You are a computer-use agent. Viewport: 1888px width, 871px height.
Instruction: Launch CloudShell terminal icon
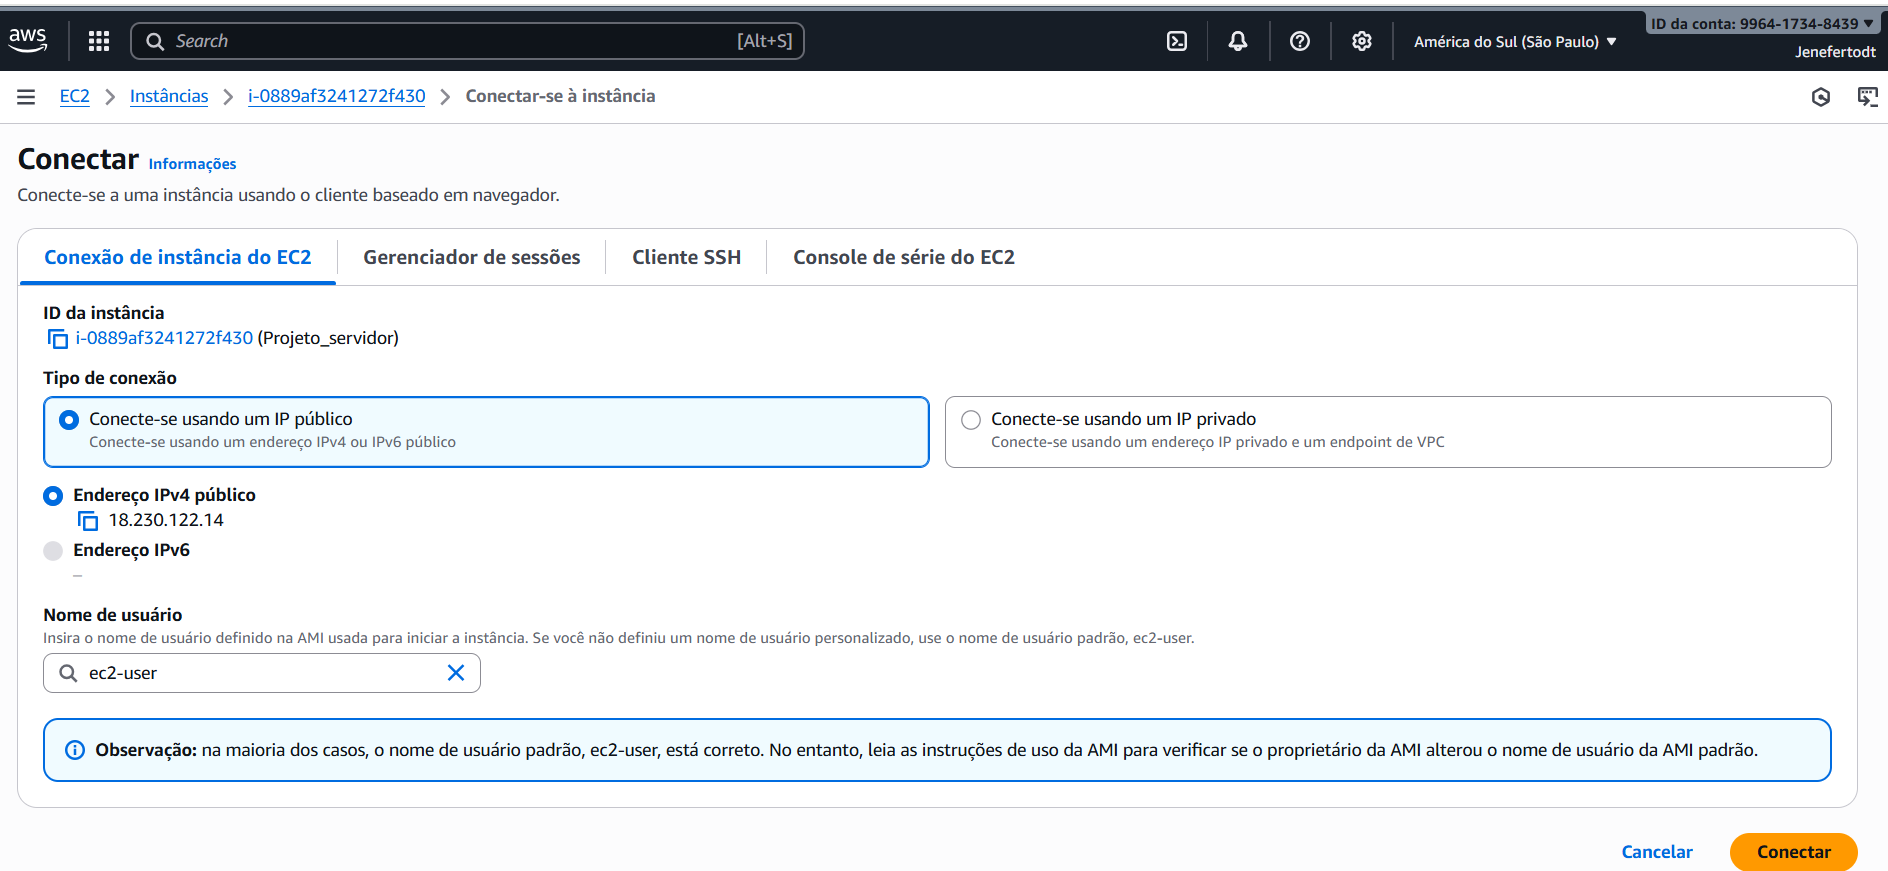point(1177,41)
